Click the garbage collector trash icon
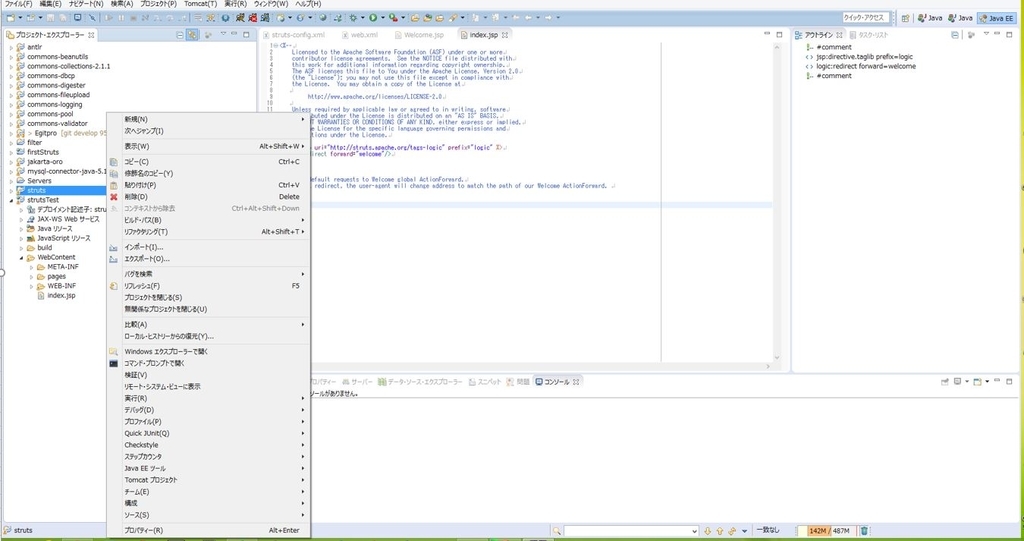1024x541 pixels. pyautogui.click(x=864, y=531)
